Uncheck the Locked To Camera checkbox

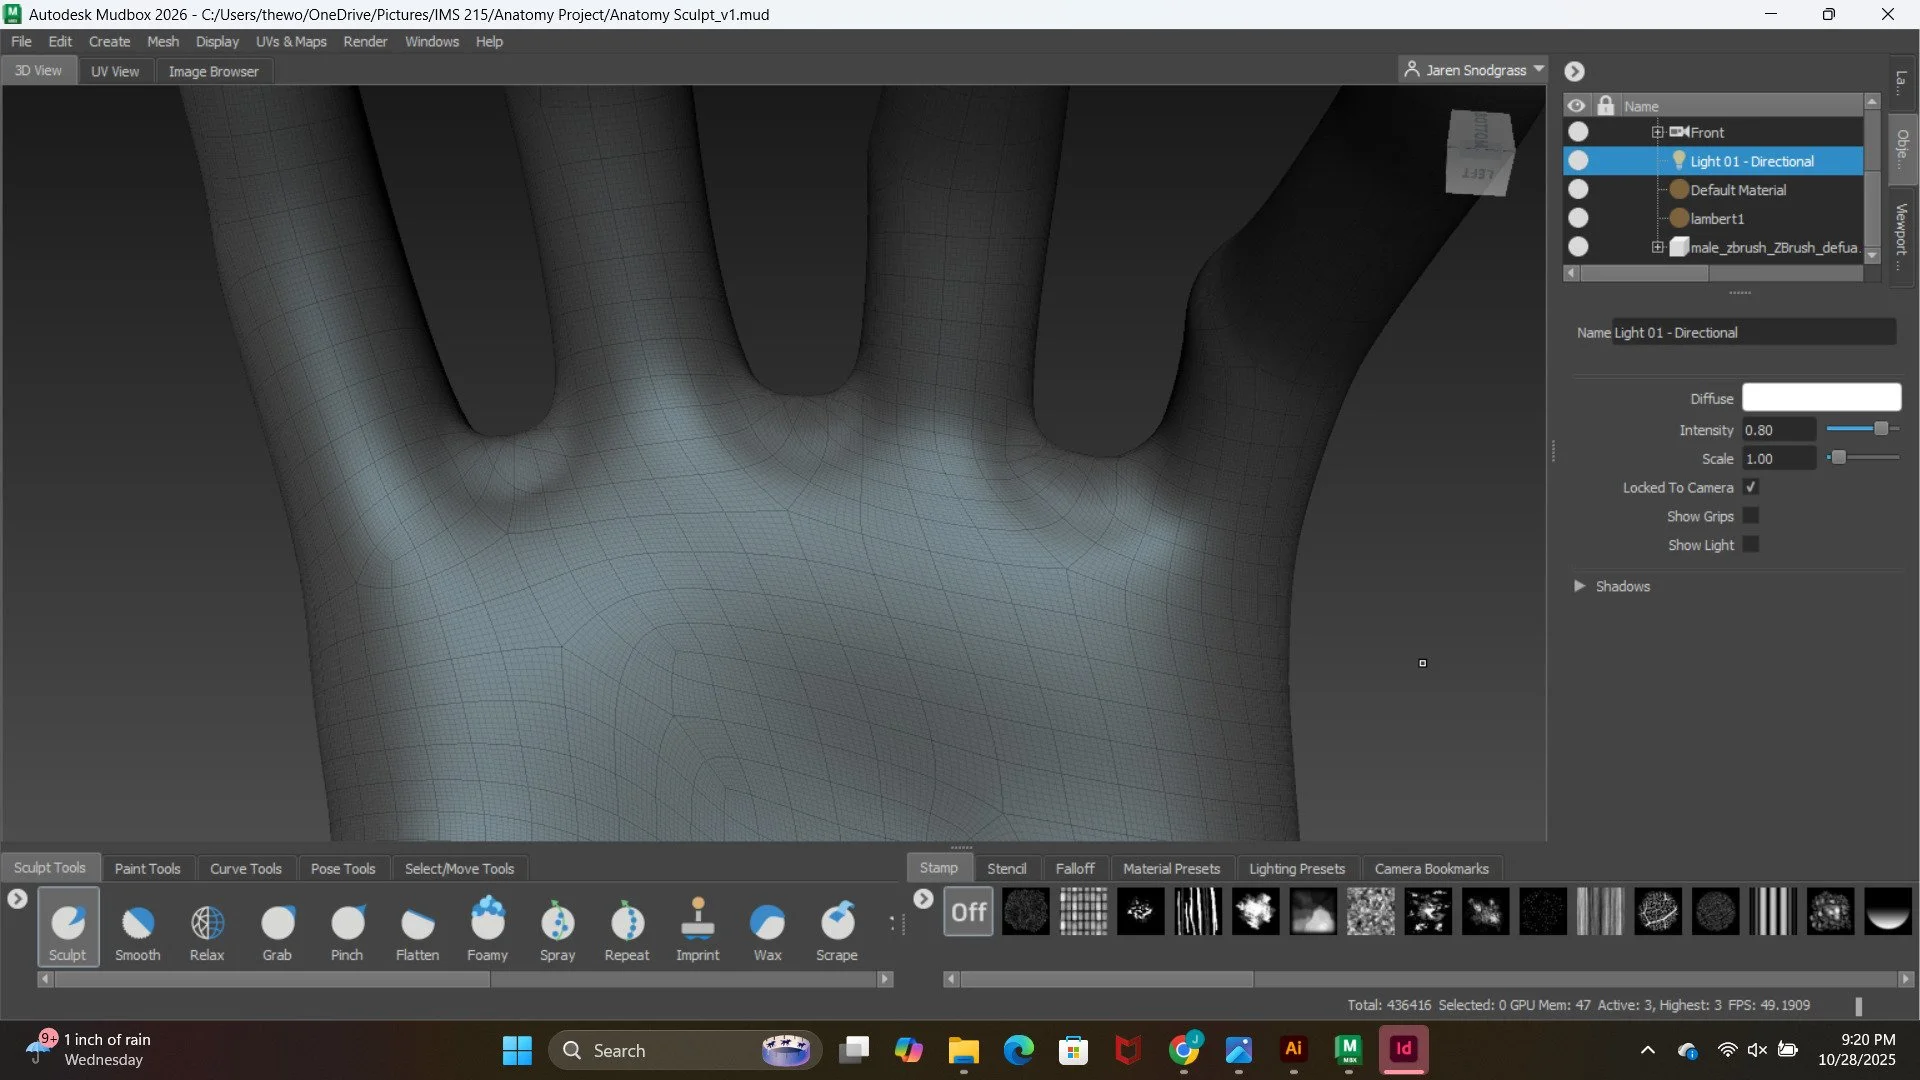tap(1751, 487)
